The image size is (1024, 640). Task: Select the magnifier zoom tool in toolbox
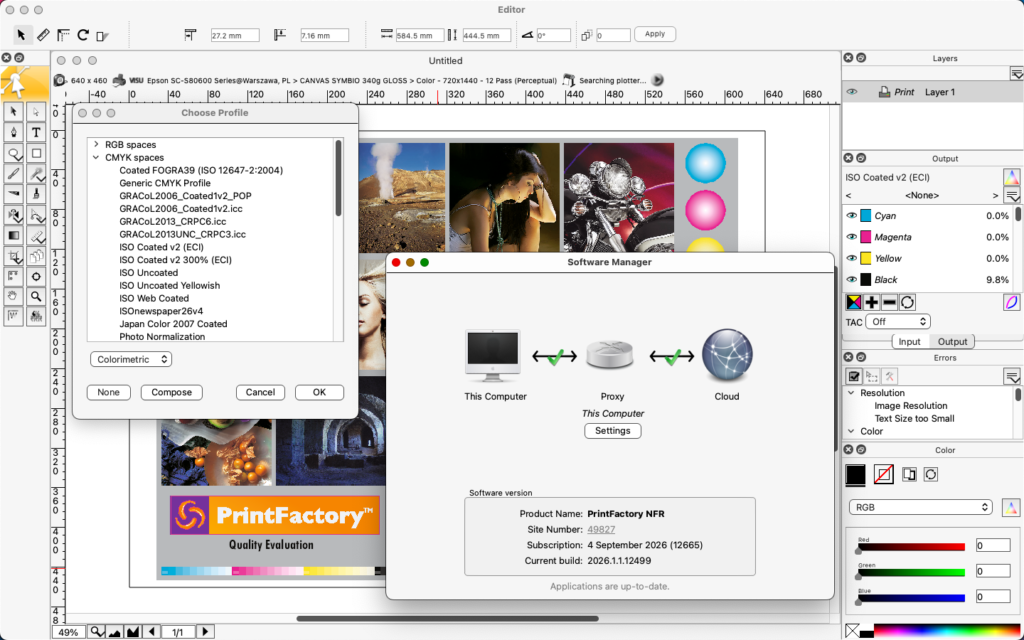(36, 296)
